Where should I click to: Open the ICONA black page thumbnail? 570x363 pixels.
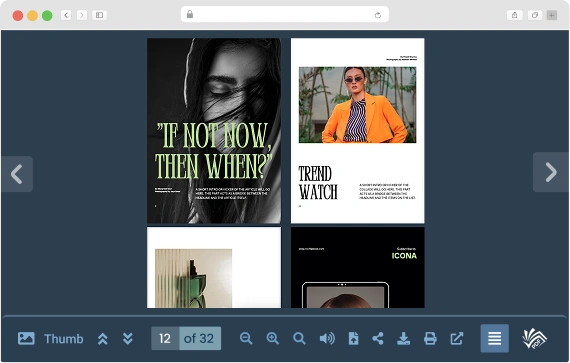(357, 267)
